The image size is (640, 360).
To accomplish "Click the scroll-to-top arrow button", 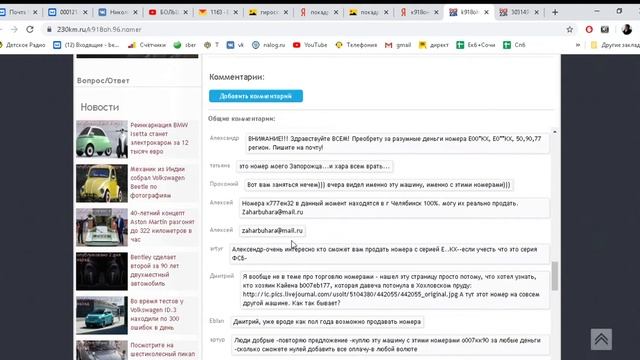I will (601, 339).
